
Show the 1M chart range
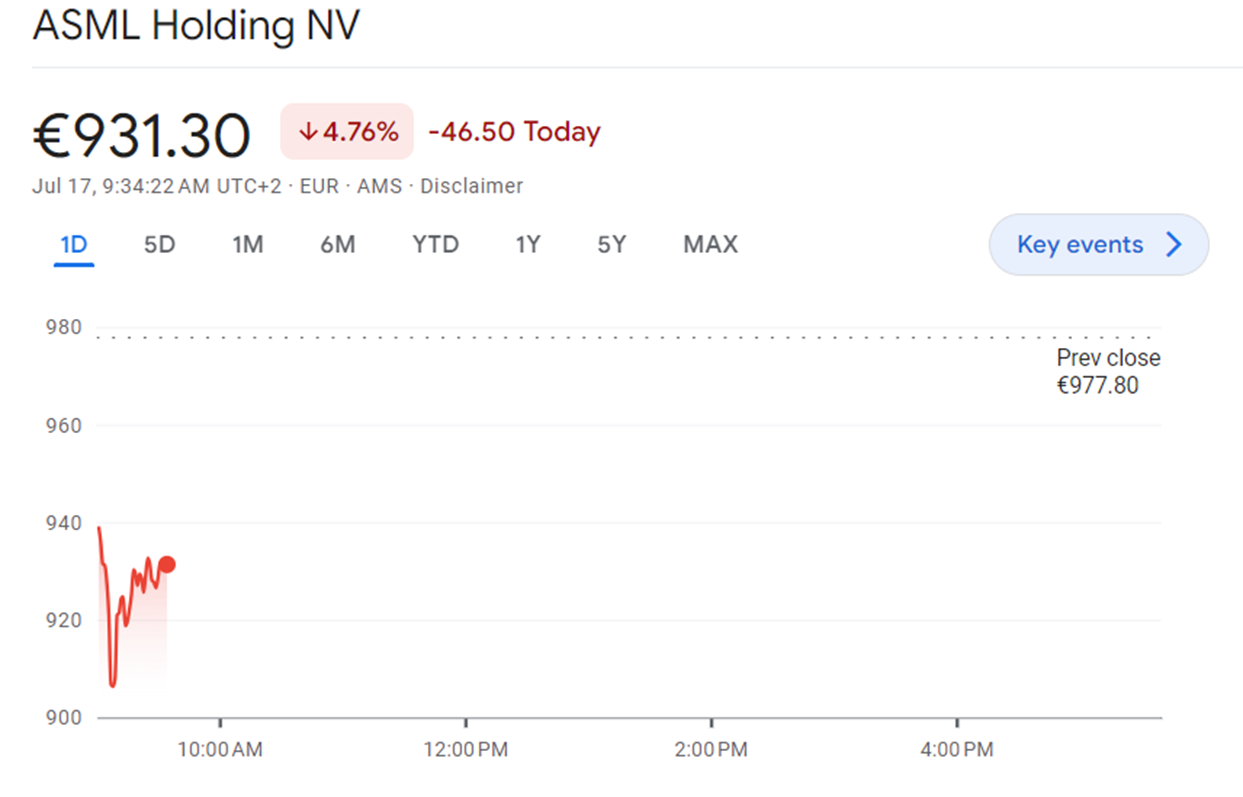click(x=247, y=245)
